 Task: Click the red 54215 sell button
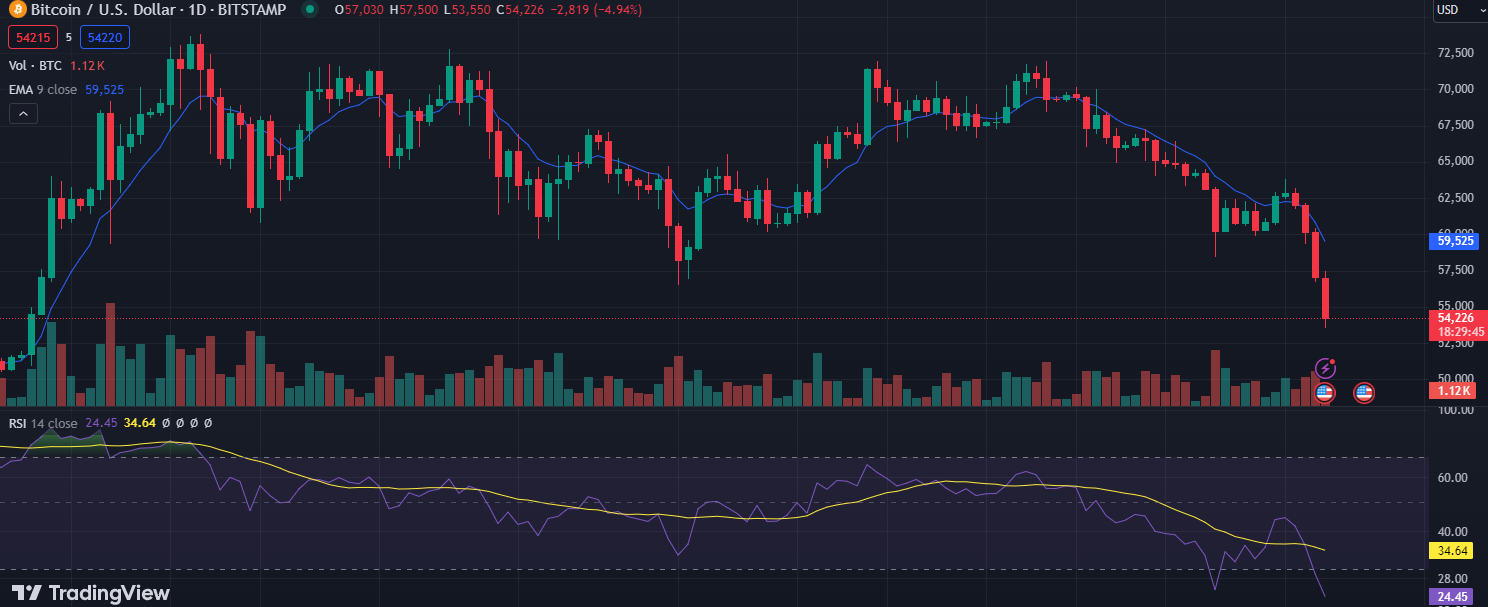coord(32,37)
